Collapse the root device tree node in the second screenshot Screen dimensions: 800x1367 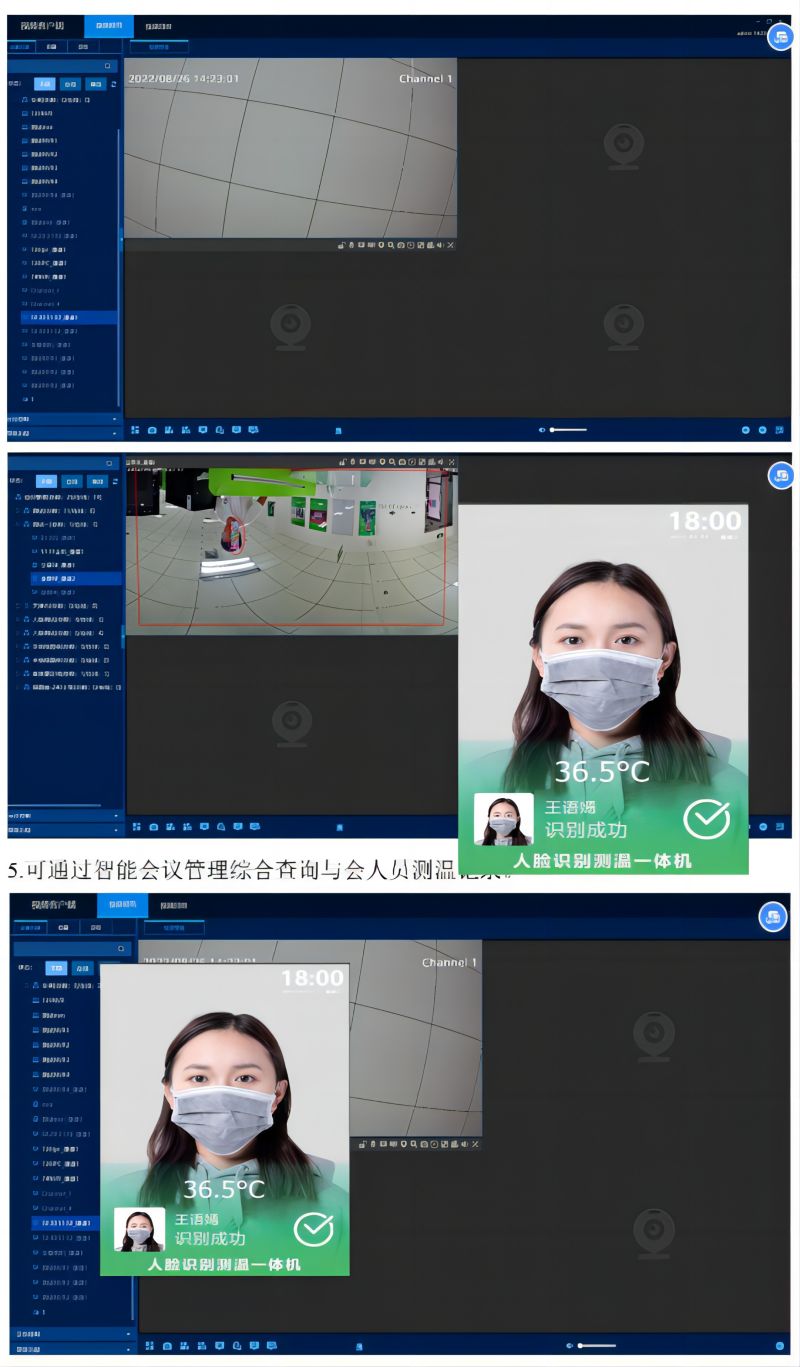[x=18, y=497]
